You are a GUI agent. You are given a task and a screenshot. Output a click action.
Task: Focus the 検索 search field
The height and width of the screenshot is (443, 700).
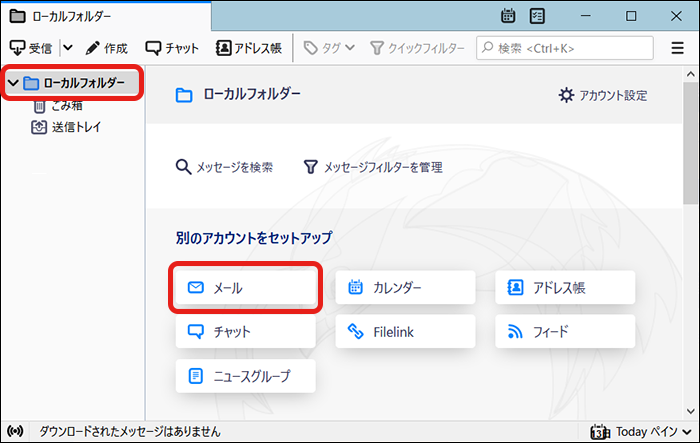565,48
